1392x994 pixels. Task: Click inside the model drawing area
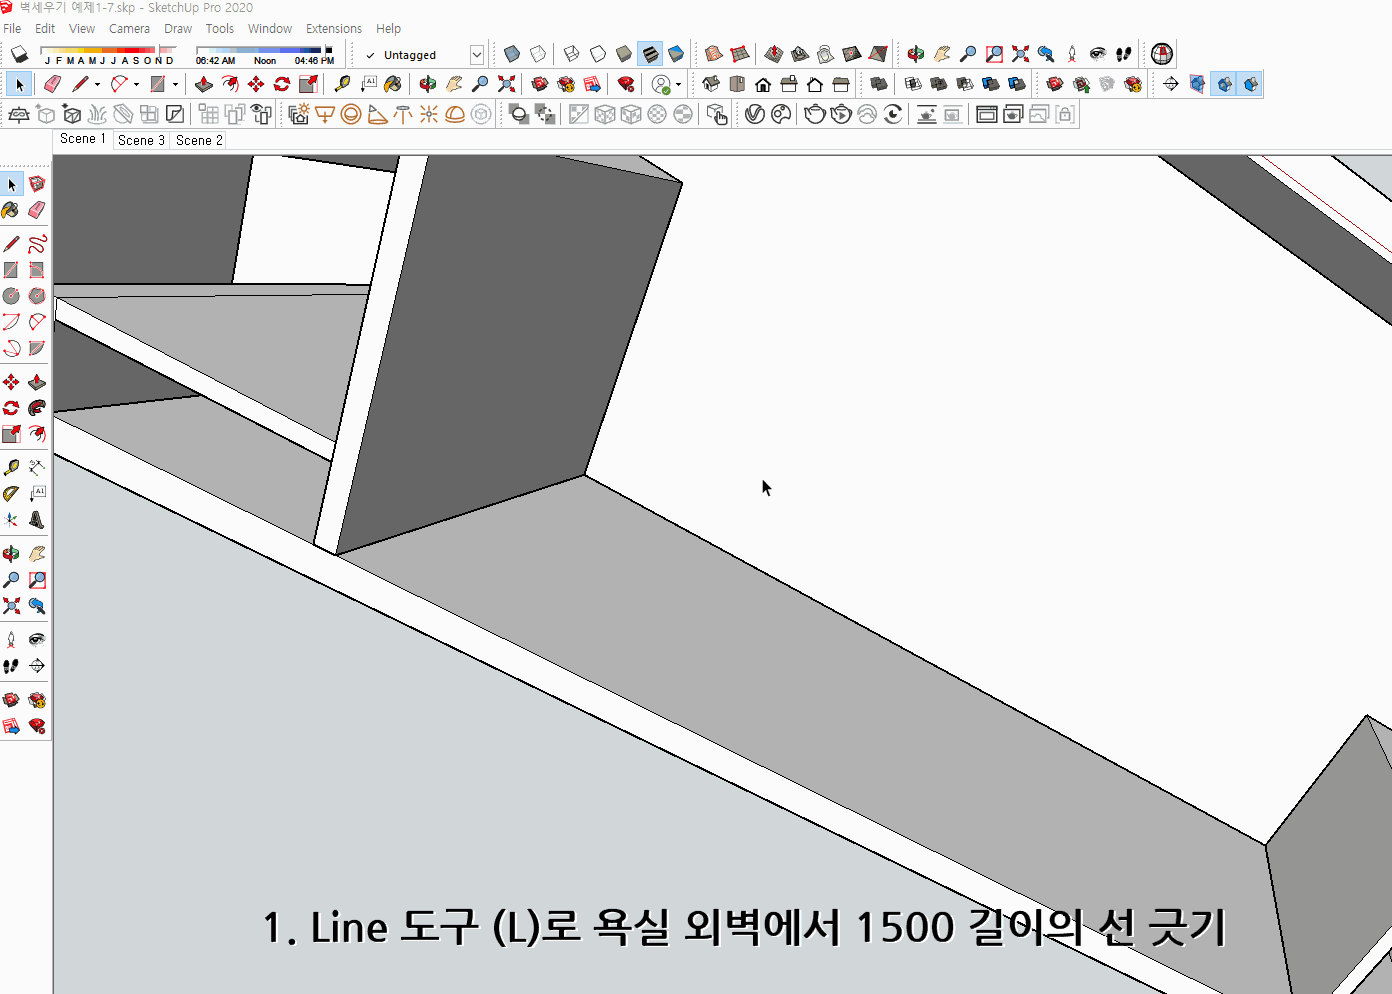pos(800,500)
